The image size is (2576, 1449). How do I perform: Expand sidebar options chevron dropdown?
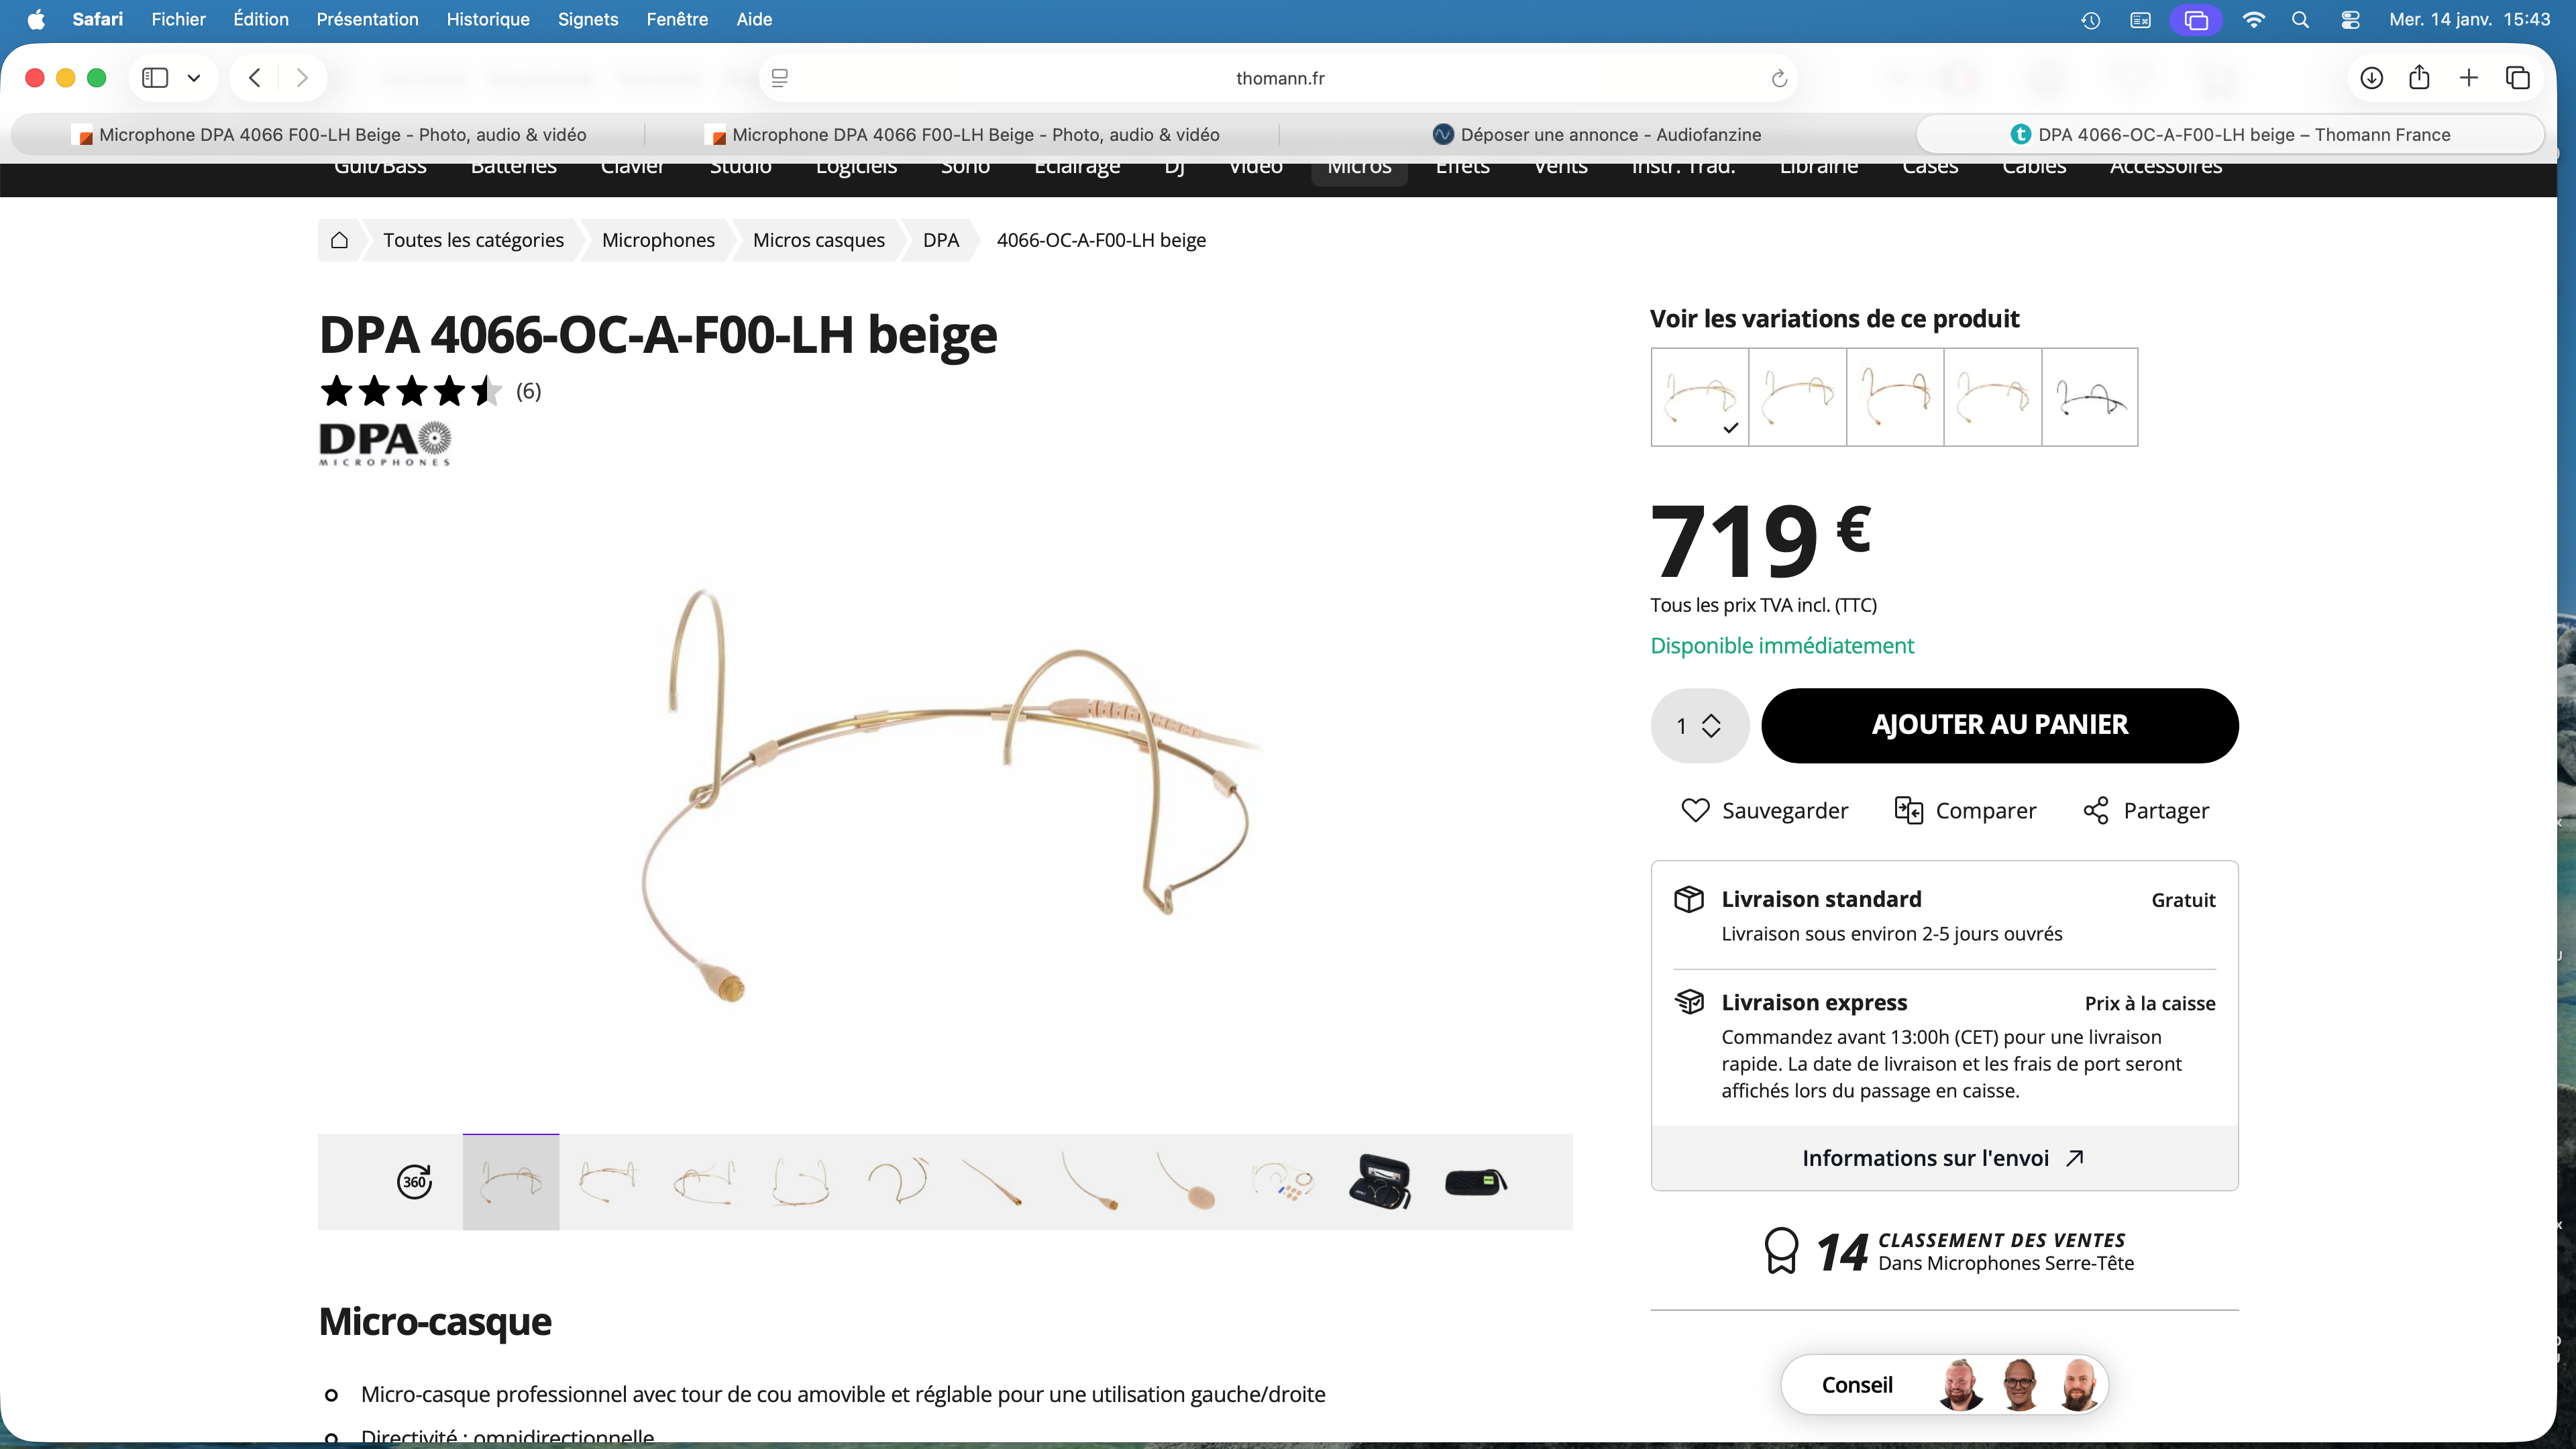(194, 78)
